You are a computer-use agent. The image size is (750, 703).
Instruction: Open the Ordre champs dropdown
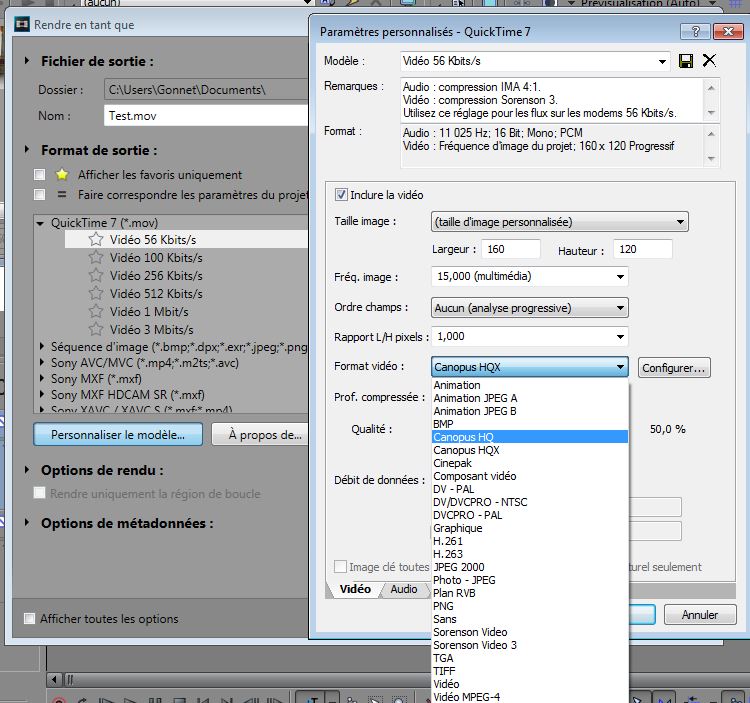(x=620, y=308)
